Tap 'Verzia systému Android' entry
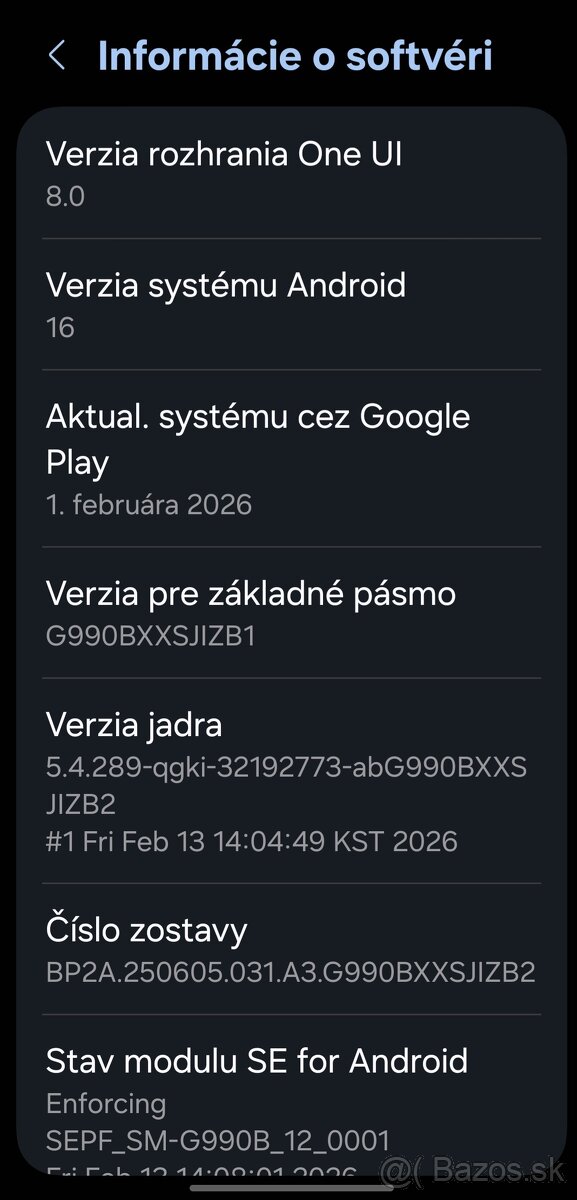This screenshot has width=577, height=1200. 227,285
